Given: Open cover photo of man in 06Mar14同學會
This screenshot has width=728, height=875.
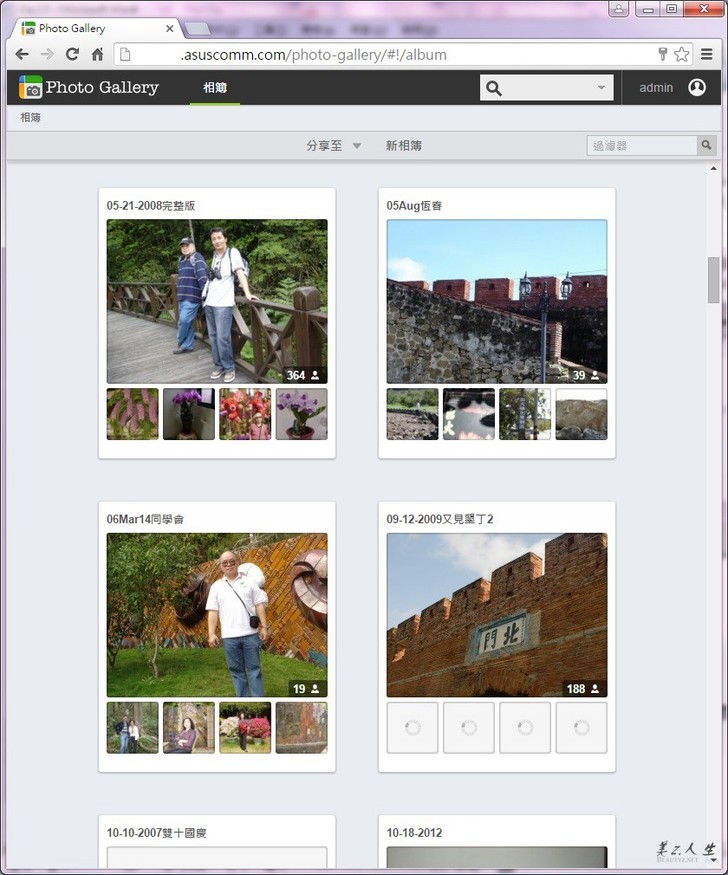Looking at the screenshot, I should [x=217, y=615].
